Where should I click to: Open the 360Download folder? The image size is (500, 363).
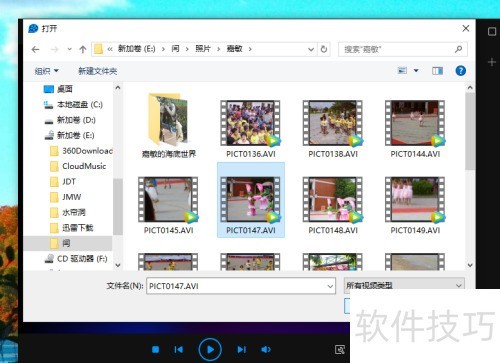tap(81, 151)
